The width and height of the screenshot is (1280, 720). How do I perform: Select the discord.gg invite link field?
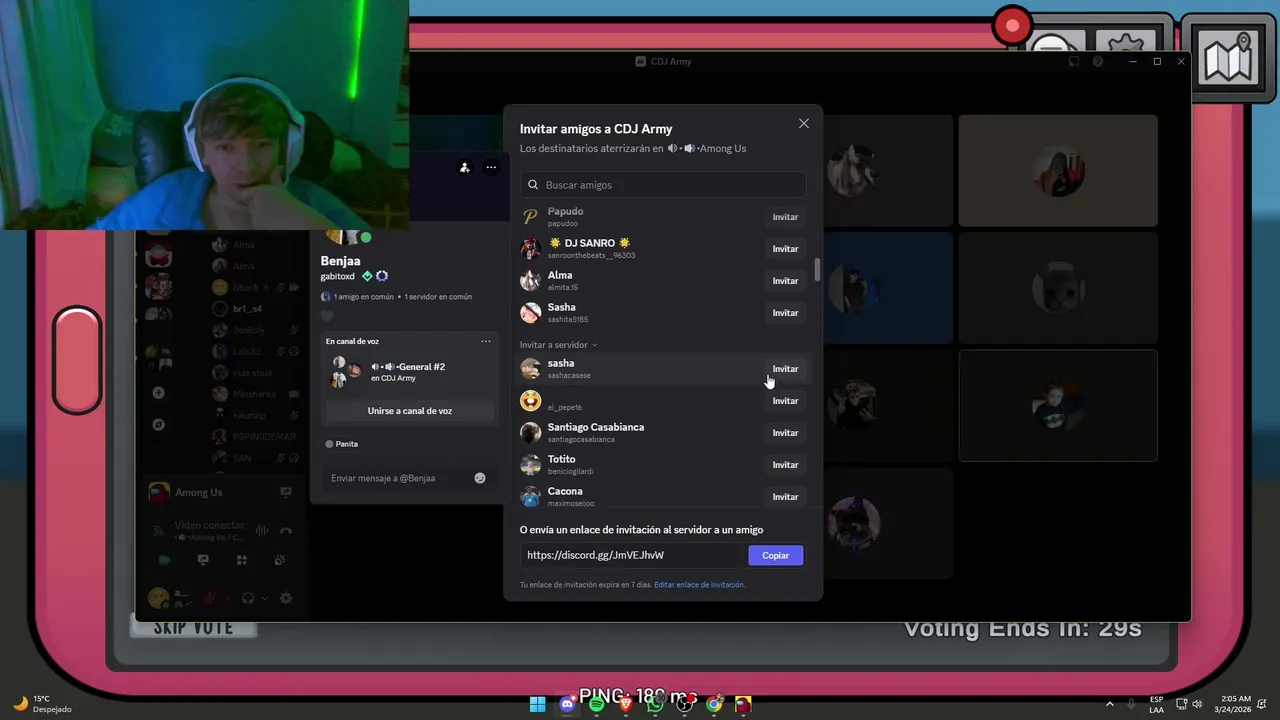pyautogui.click(x=632, y=555)
